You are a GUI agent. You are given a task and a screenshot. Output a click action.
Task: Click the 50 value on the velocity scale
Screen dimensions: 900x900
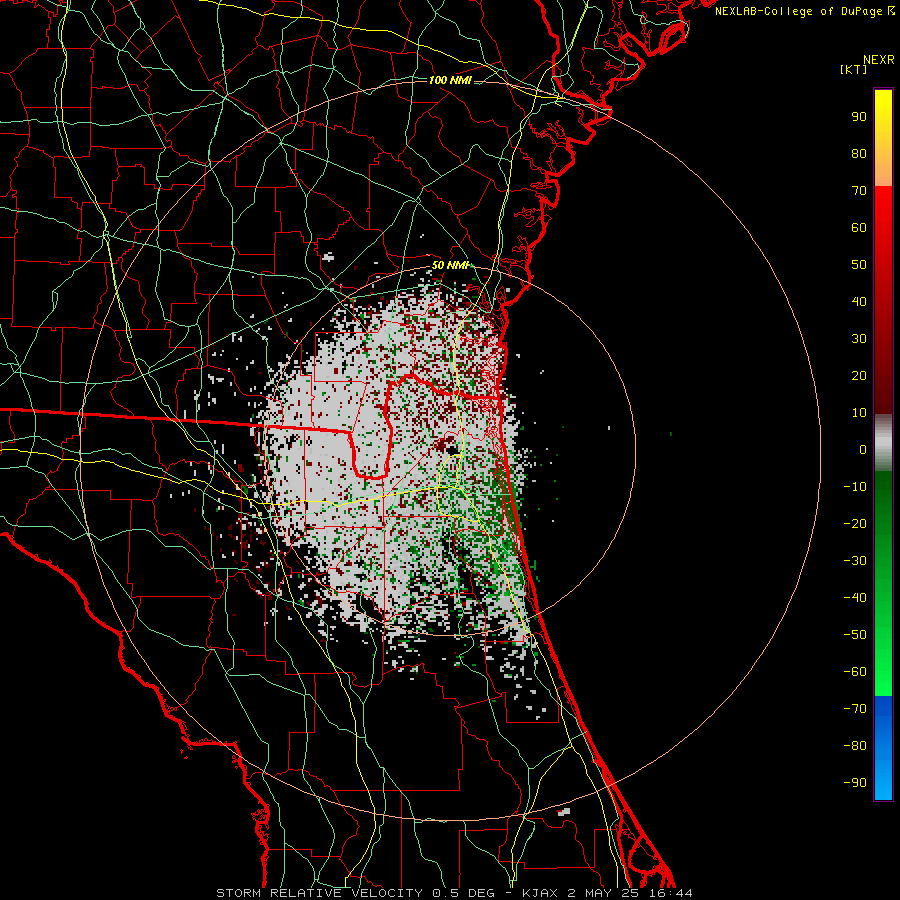[859, 265]
